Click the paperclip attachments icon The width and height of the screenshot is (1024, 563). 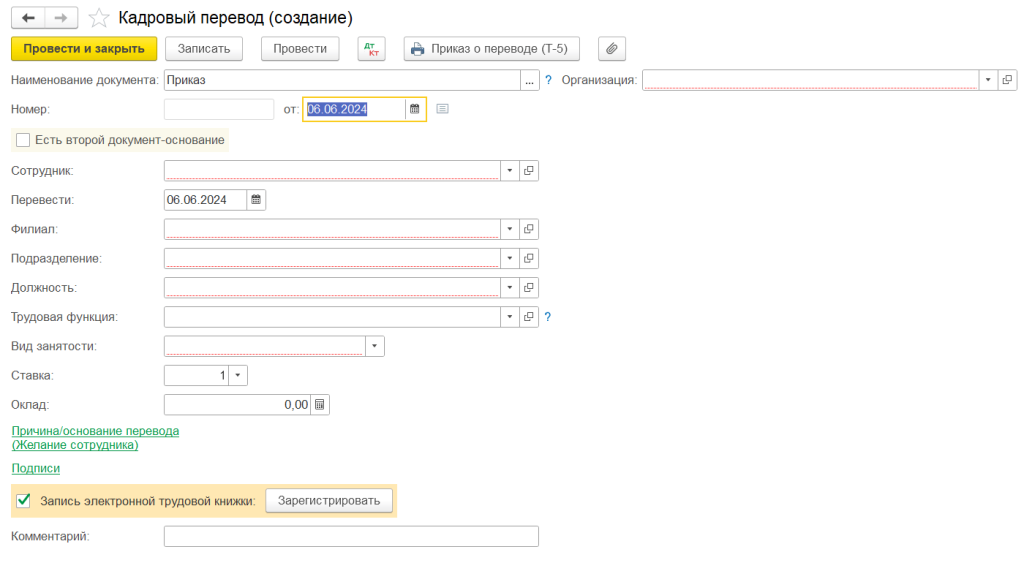[612, 48]
